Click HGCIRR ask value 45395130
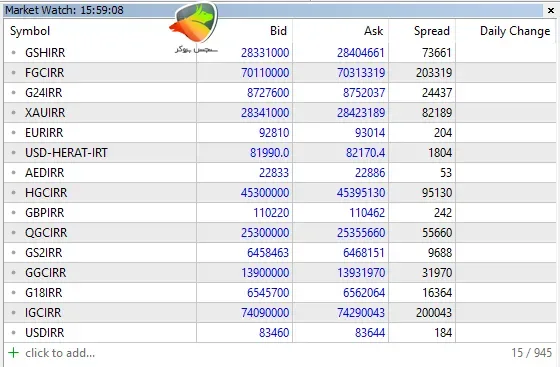 pos(361,193)
